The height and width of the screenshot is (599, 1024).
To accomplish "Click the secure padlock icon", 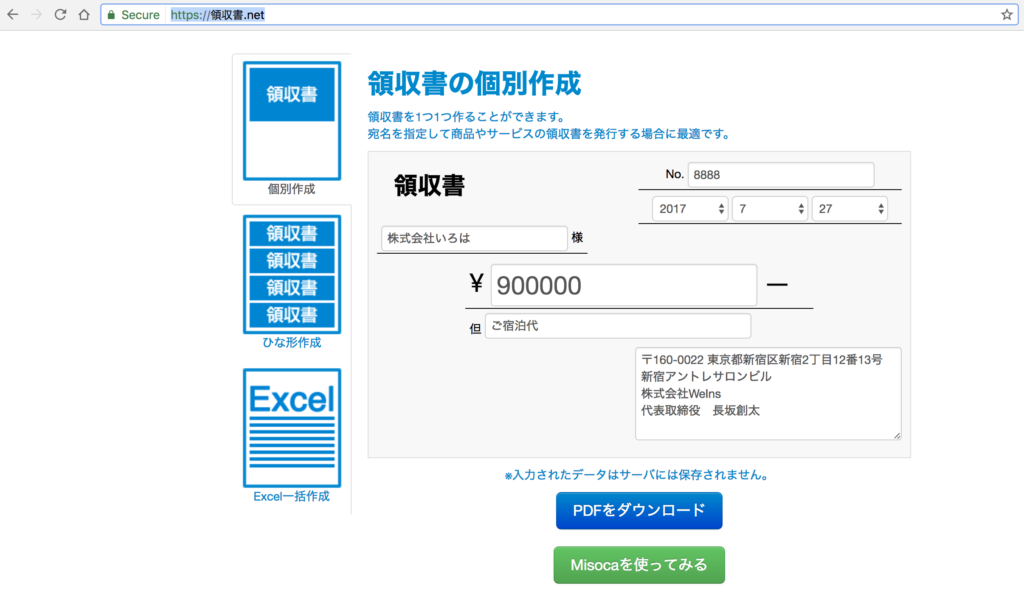I will 112,15.
